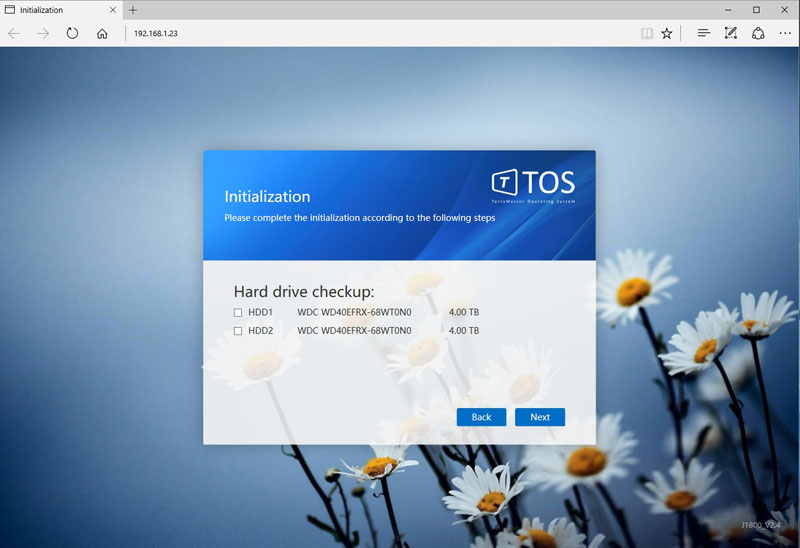Open browser More actions menu

(x=785, y=33)
